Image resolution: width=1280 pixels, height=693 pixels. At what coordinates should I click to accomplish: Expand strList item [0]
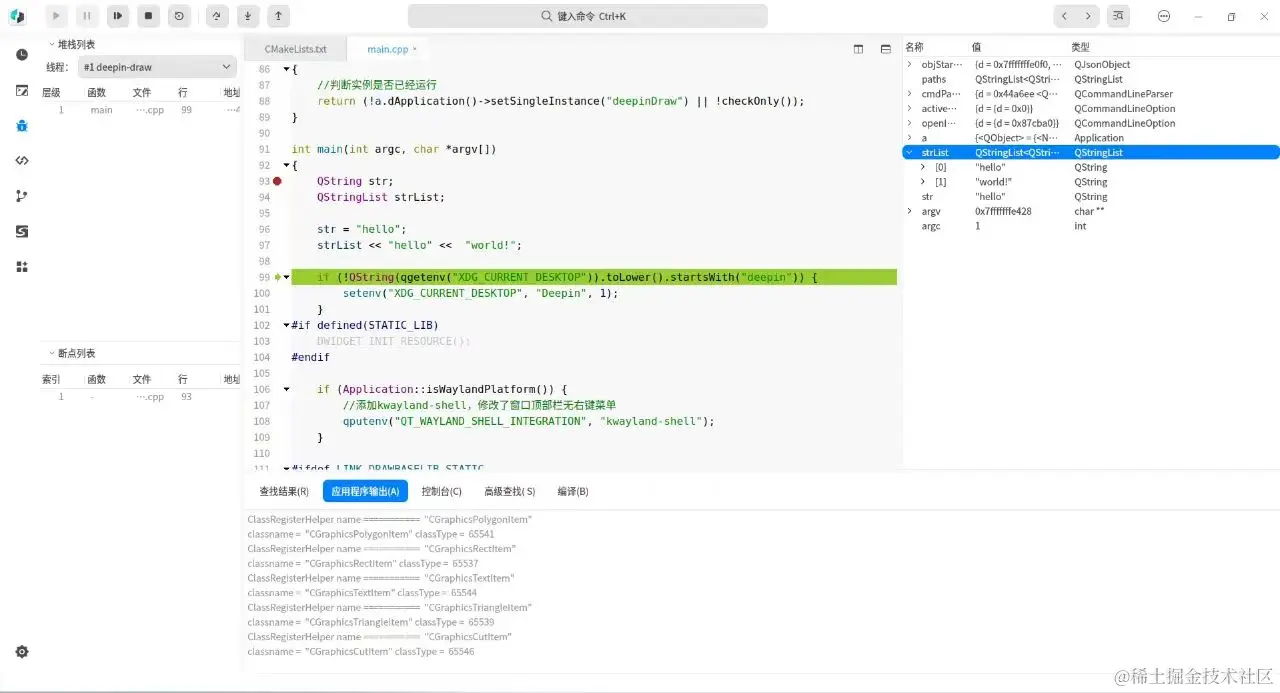(923, 167)
